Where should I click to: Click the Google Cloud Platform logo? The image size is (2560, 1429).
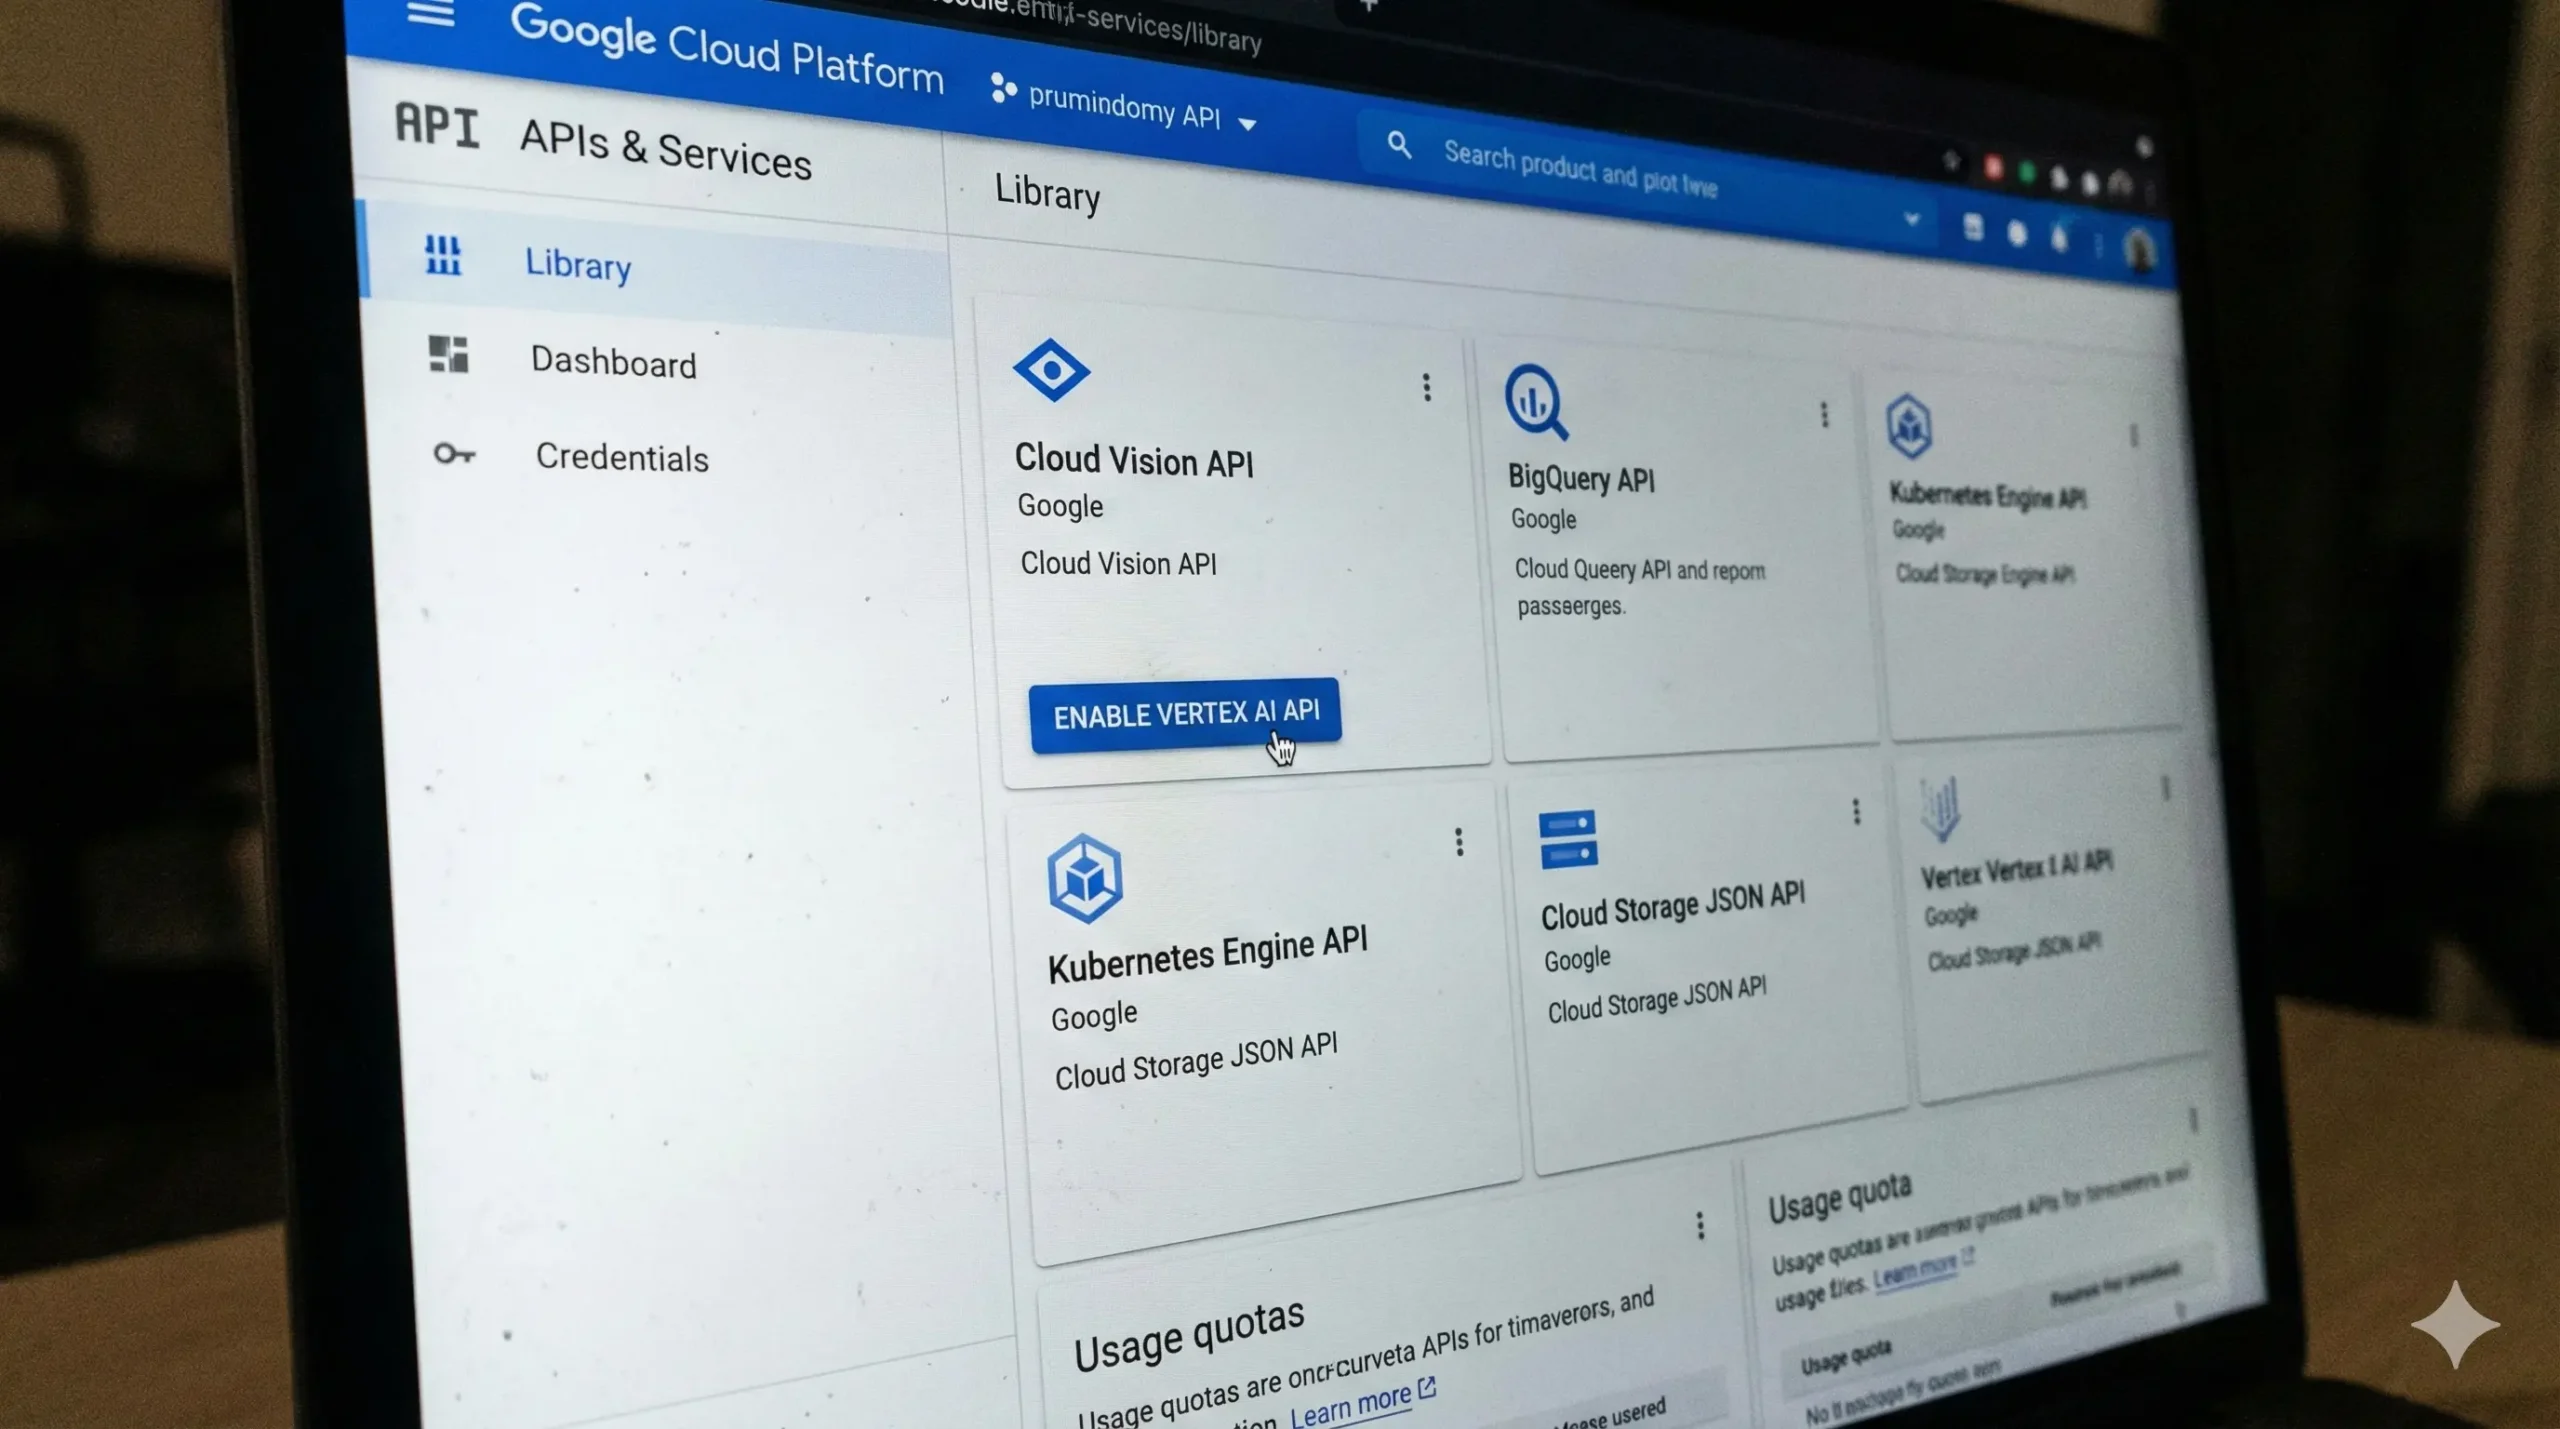pos(729,48)
